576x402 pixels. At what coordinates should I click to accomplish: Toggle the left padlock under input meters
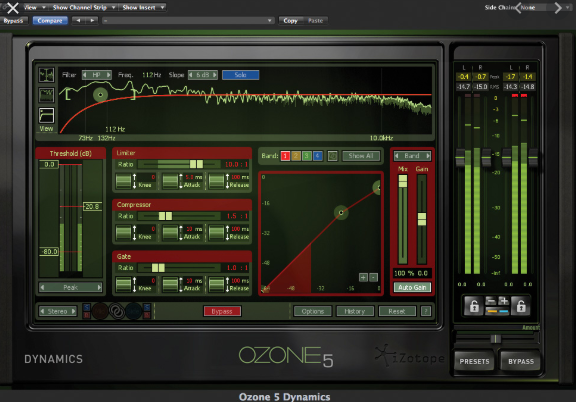click(474, 306)
